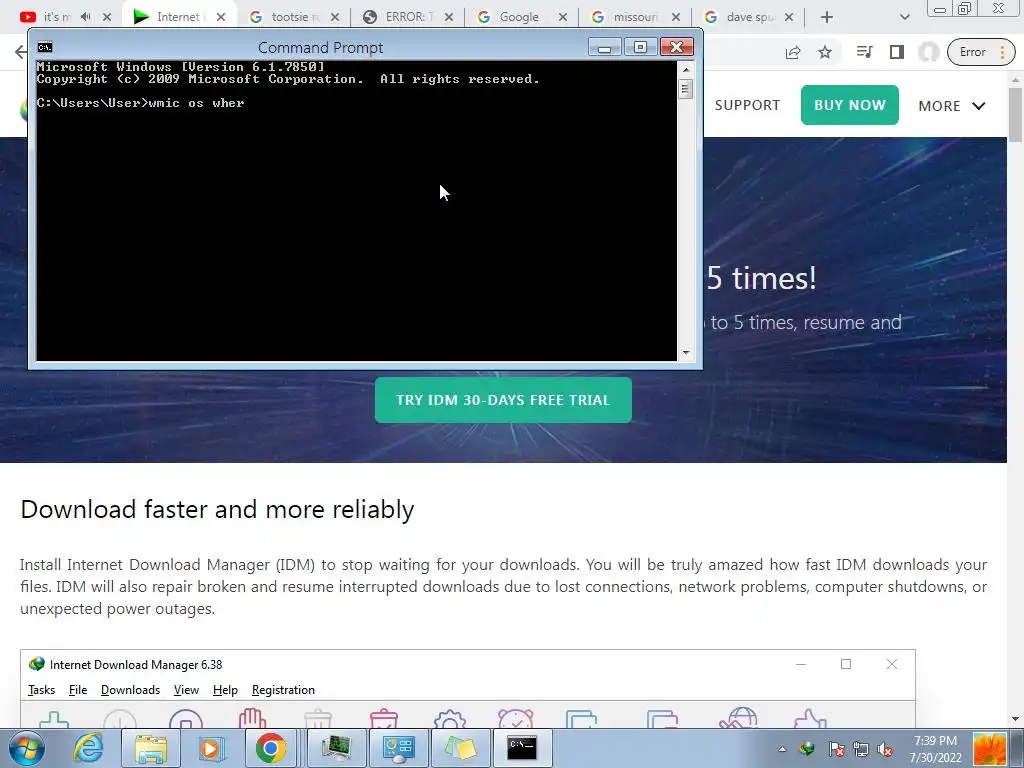Click Command Prompt scrollbar up arrow
Screen dimensions: 1024x768
point(686,69)
